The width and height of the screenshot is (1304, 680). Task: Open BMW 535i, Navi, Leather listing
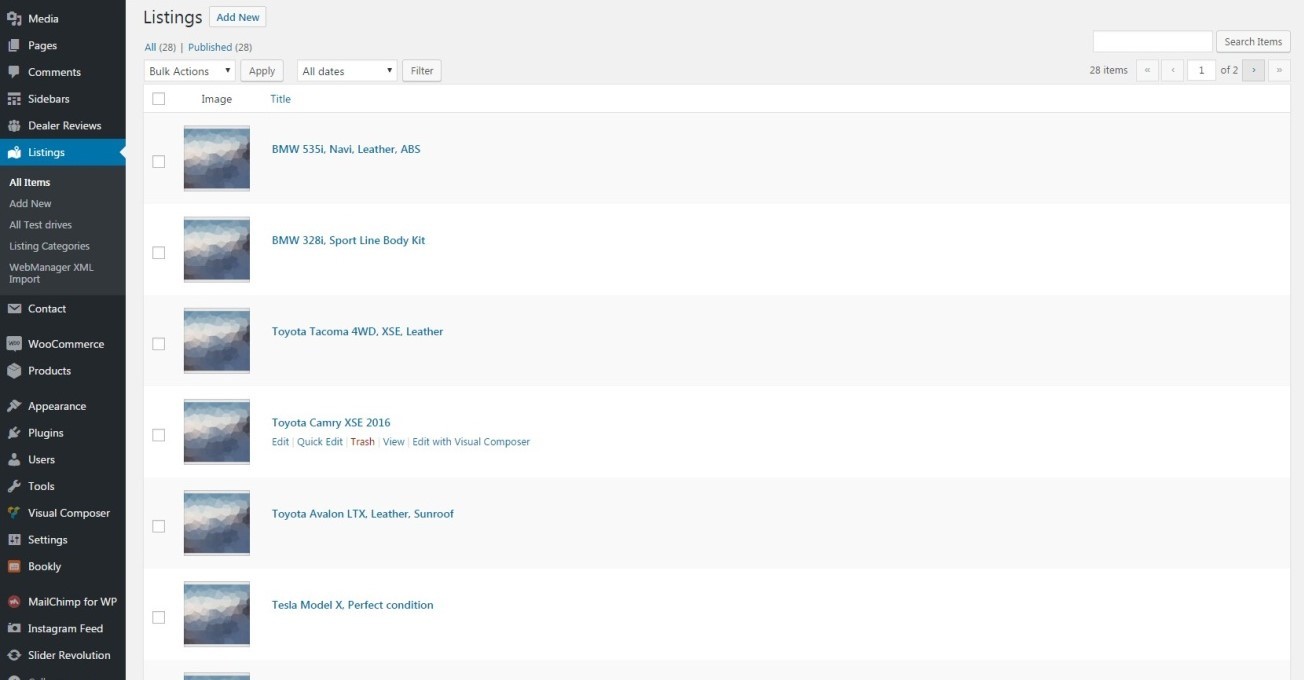[346, 149]
